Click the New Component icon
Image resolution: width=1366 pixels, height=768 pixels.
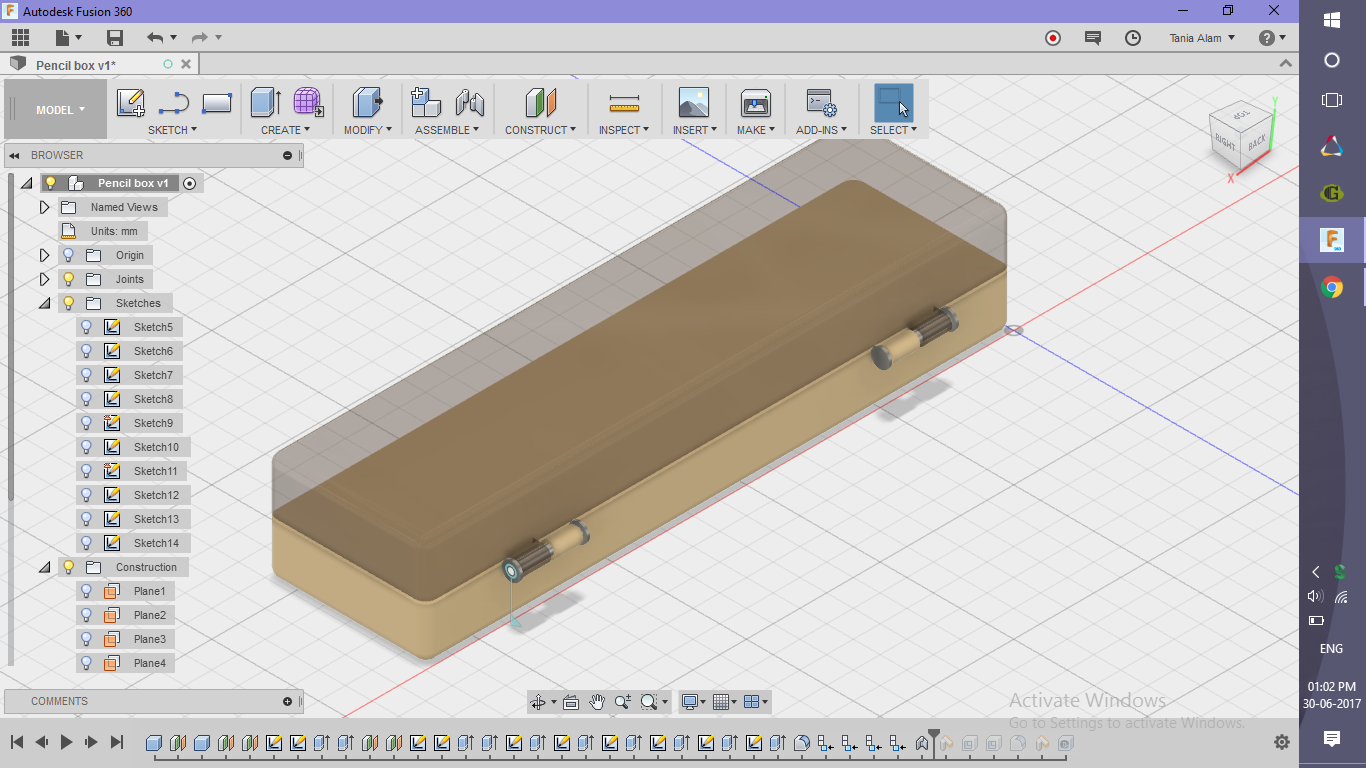coord(427,103)
